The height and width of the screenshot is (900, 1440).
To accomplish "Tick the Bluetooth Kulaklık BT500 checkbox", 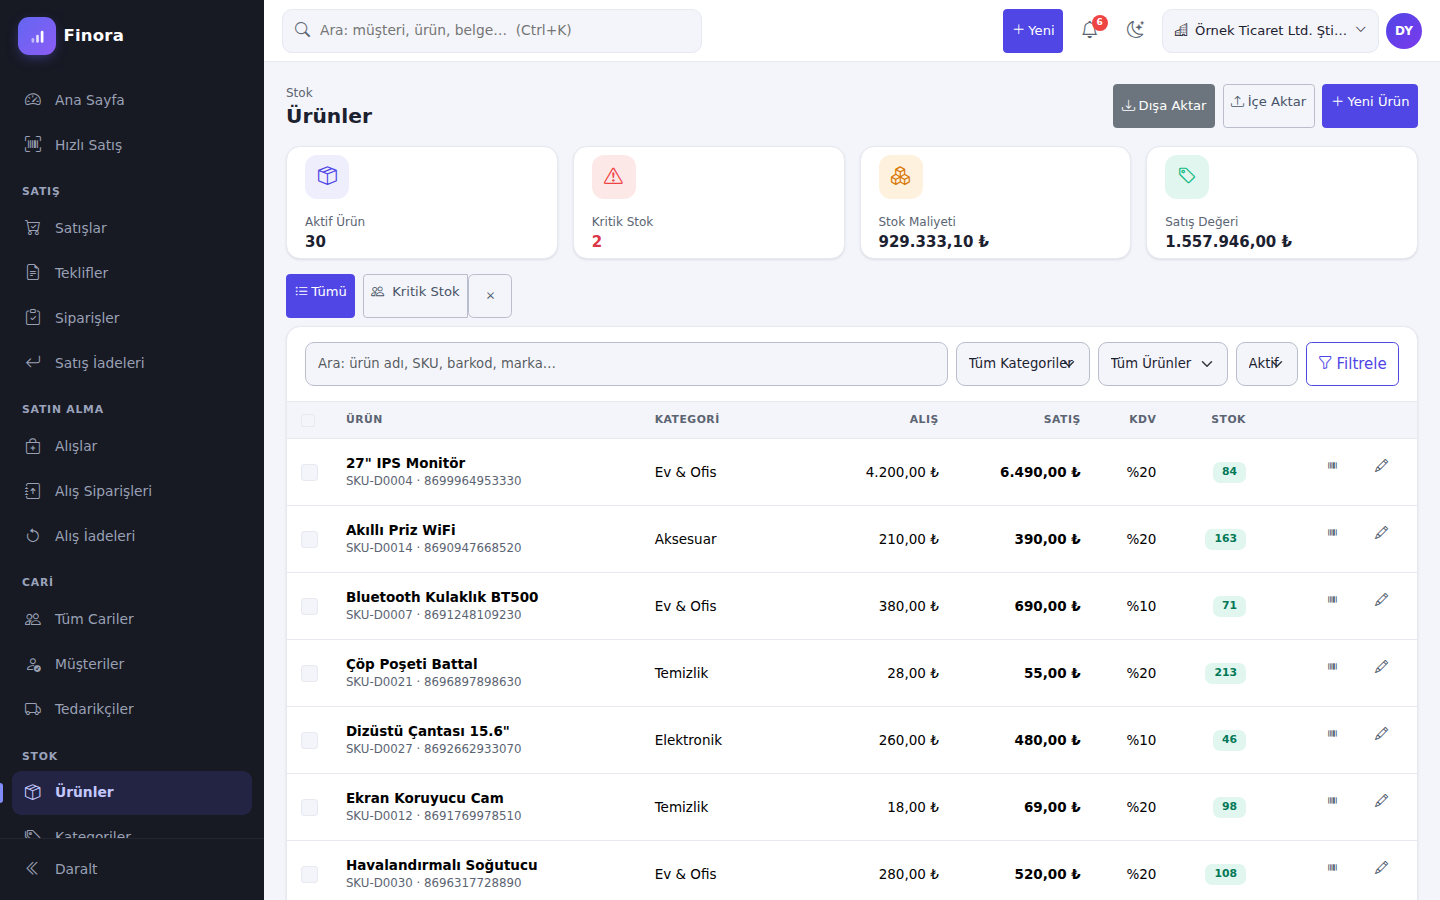I will click(309, 606).
